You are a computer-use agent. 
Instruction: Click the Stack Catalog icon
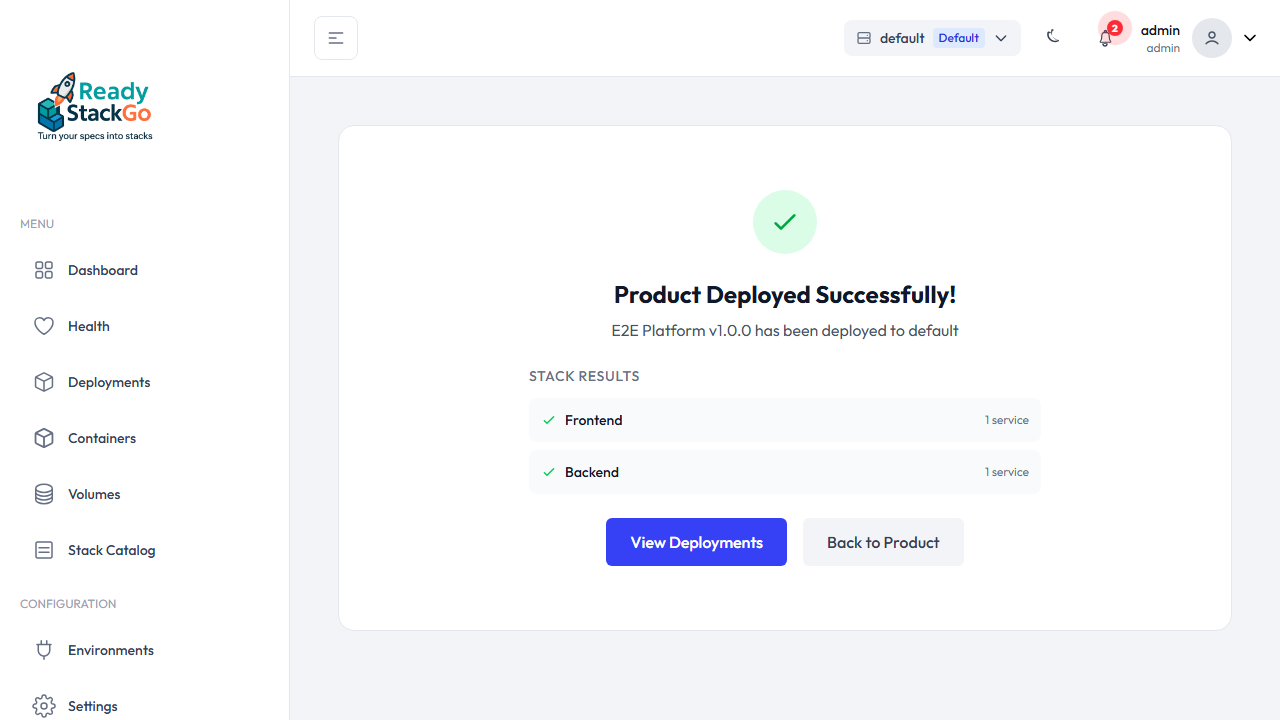[x=43, y=550]
